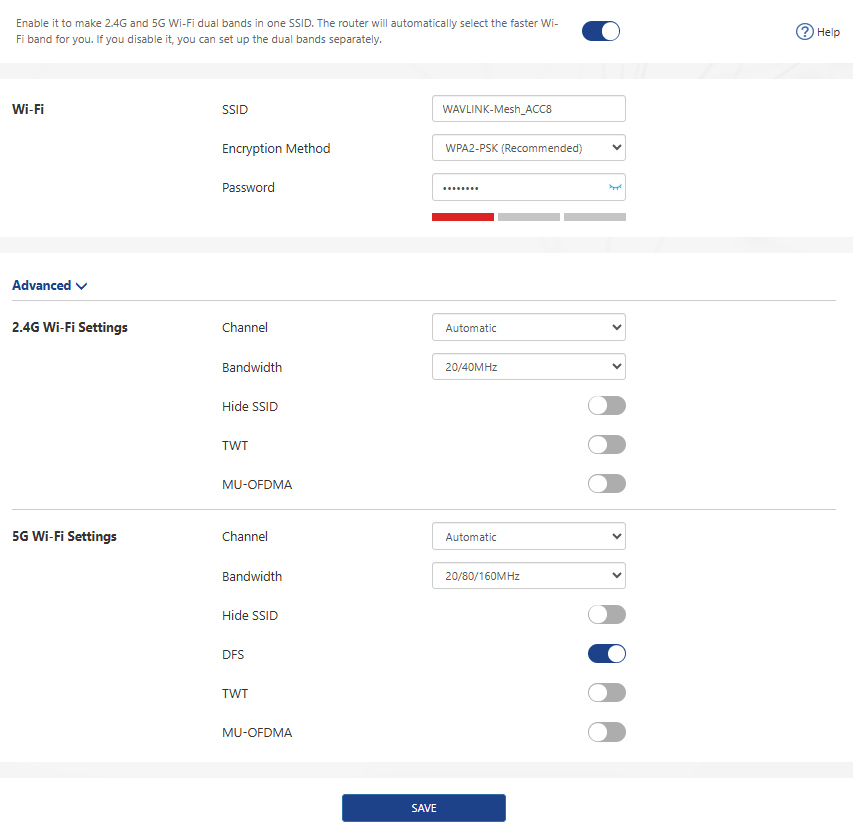The image size is (853, 834).
Task: Open the Encryption Method dropdown
Action: click(528, 148)
